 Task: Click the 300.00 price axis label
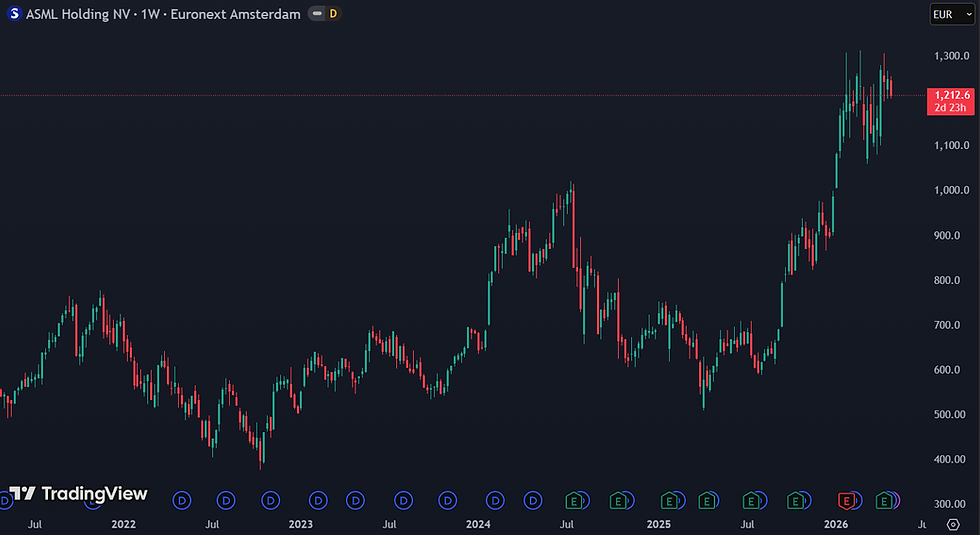tap(949, 504)
